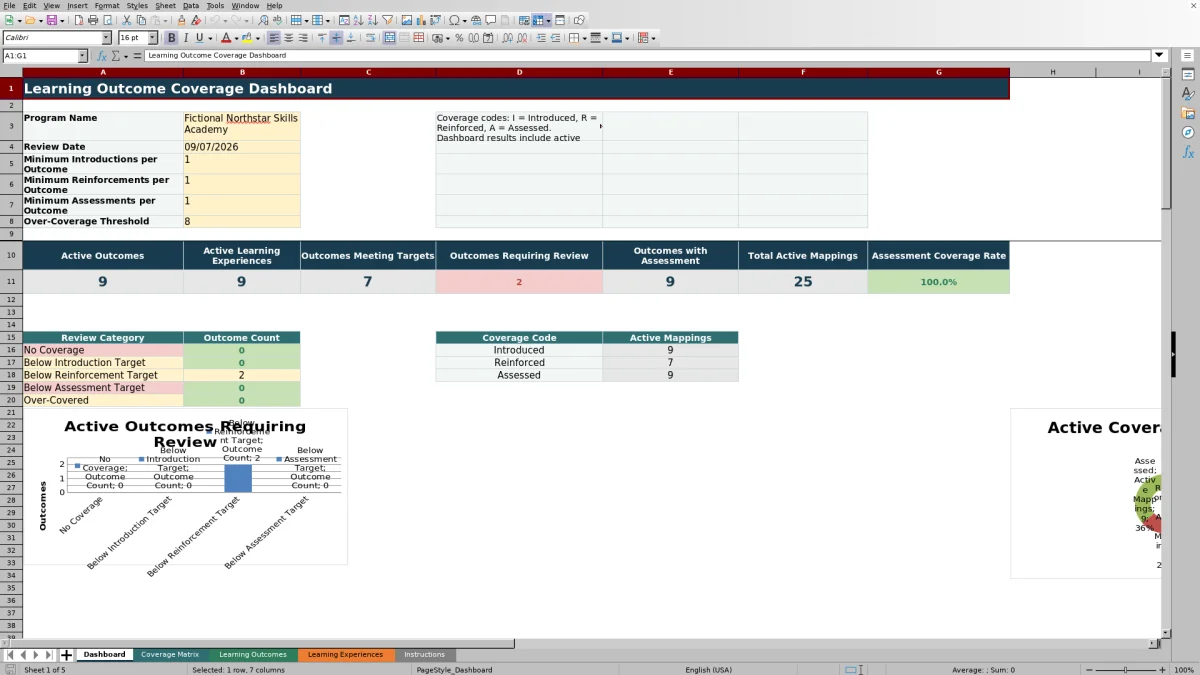The height and width of the screenshot is (675, 1200).
Task: Select the Learning Outcomes sheet tab
Action: point(253,655)
